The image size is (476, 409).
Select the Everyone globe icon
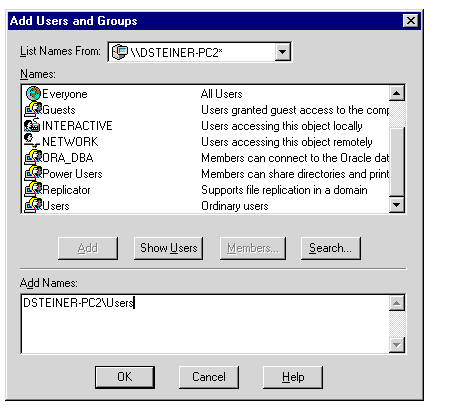coord(33,94)
